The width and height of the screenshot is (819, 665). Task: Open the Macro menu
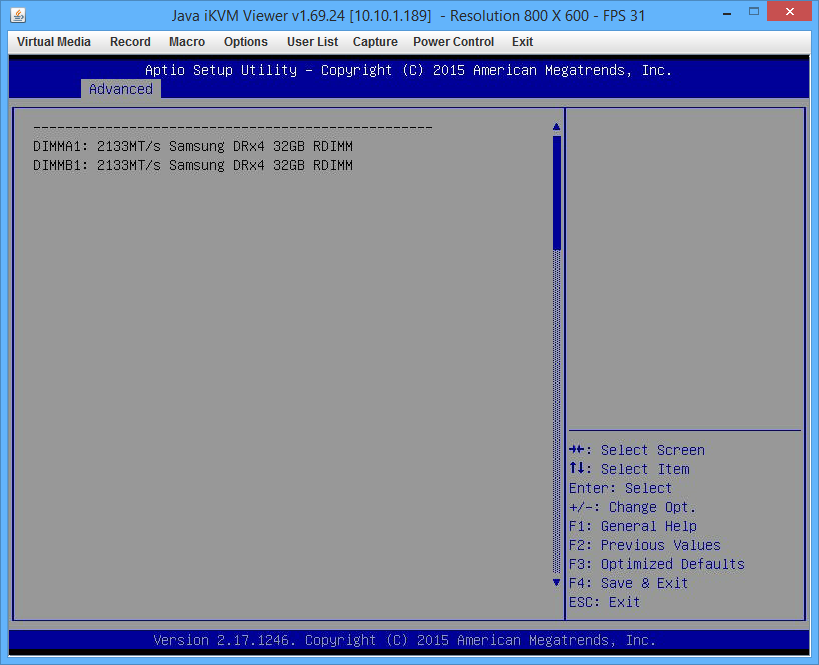(x=187, y=42)
